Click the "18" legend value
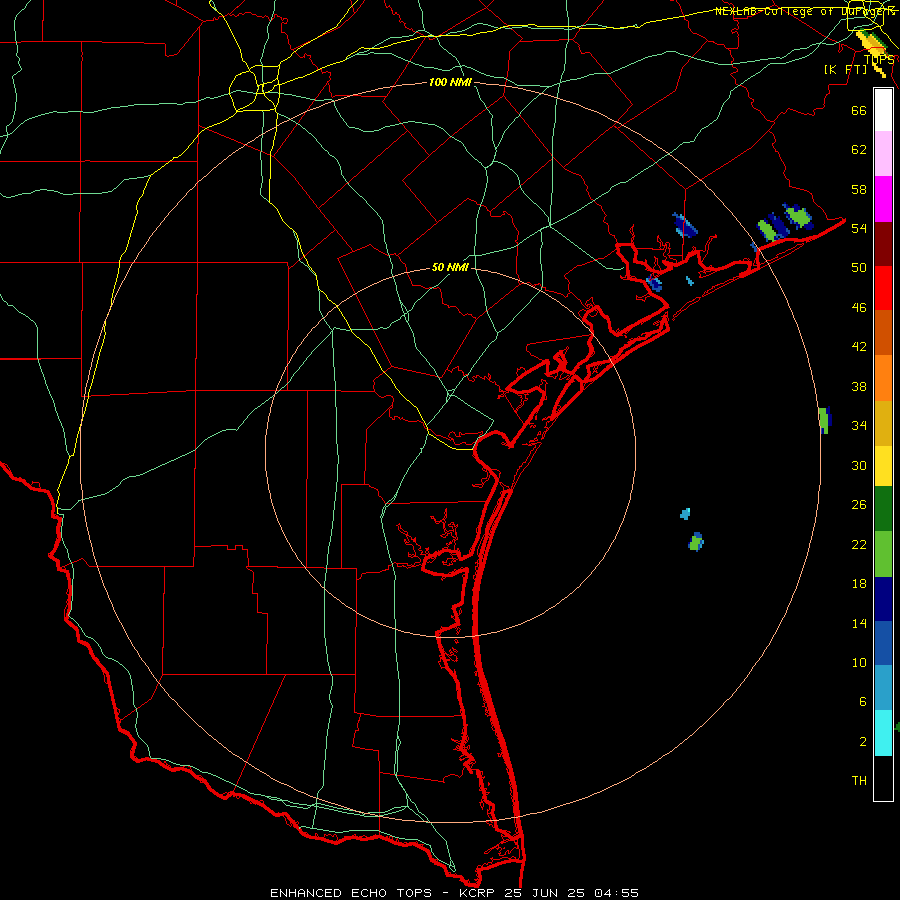900x900 pixels. (859, 584)
